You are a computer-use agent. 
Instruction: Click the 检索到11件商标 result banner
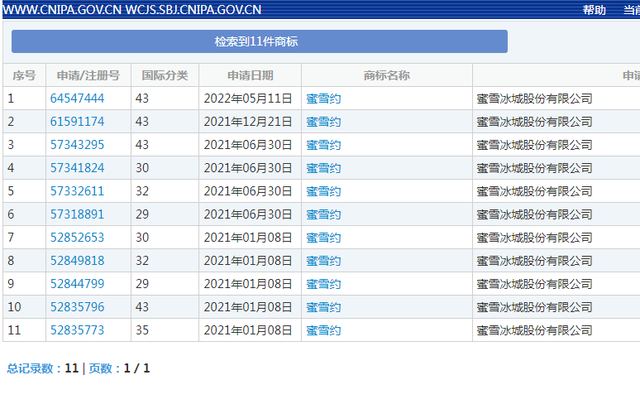[260, 41]
